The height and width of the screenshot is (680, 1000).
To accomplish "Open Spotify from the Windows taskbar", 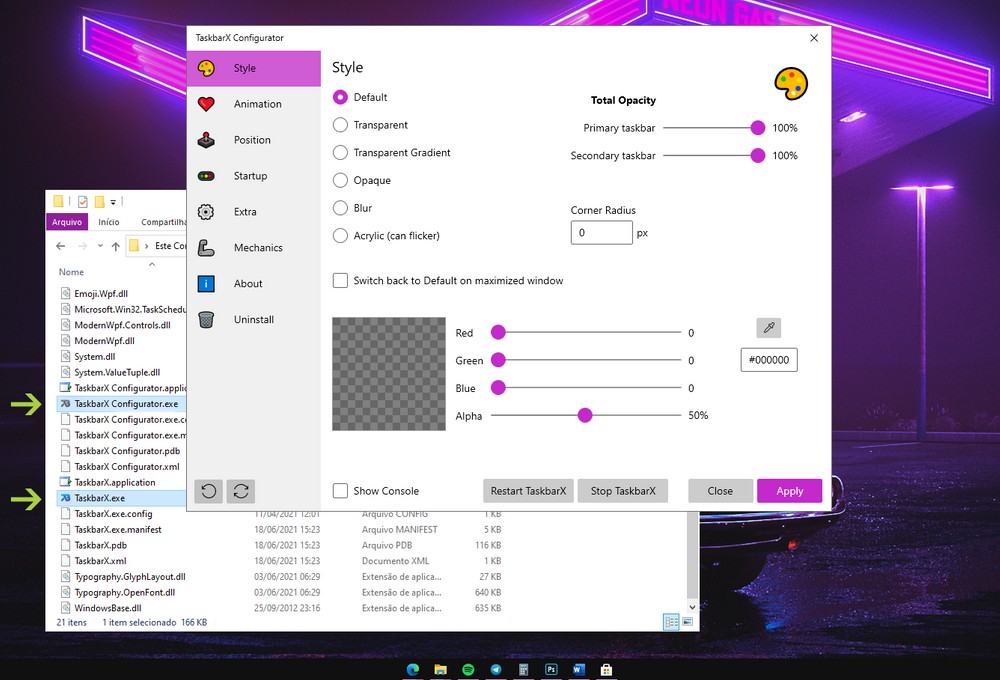I will tap(468, 669).
